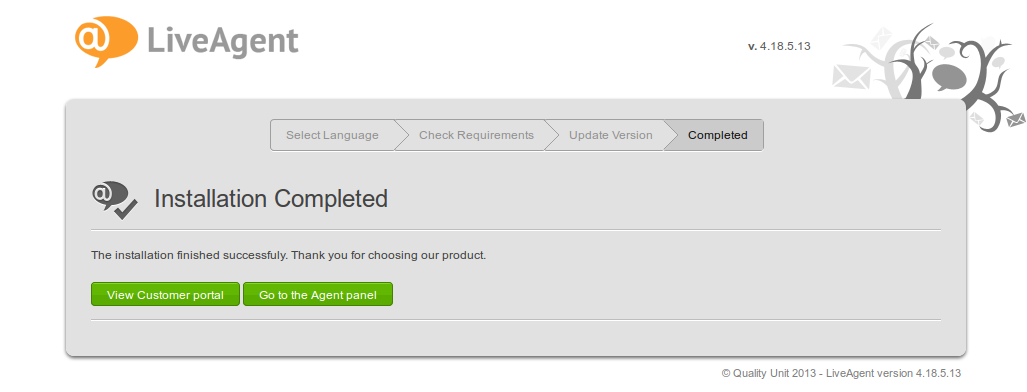
Task: Click the small envelope at tree's right edge
Action: [x=1016, y=121]
